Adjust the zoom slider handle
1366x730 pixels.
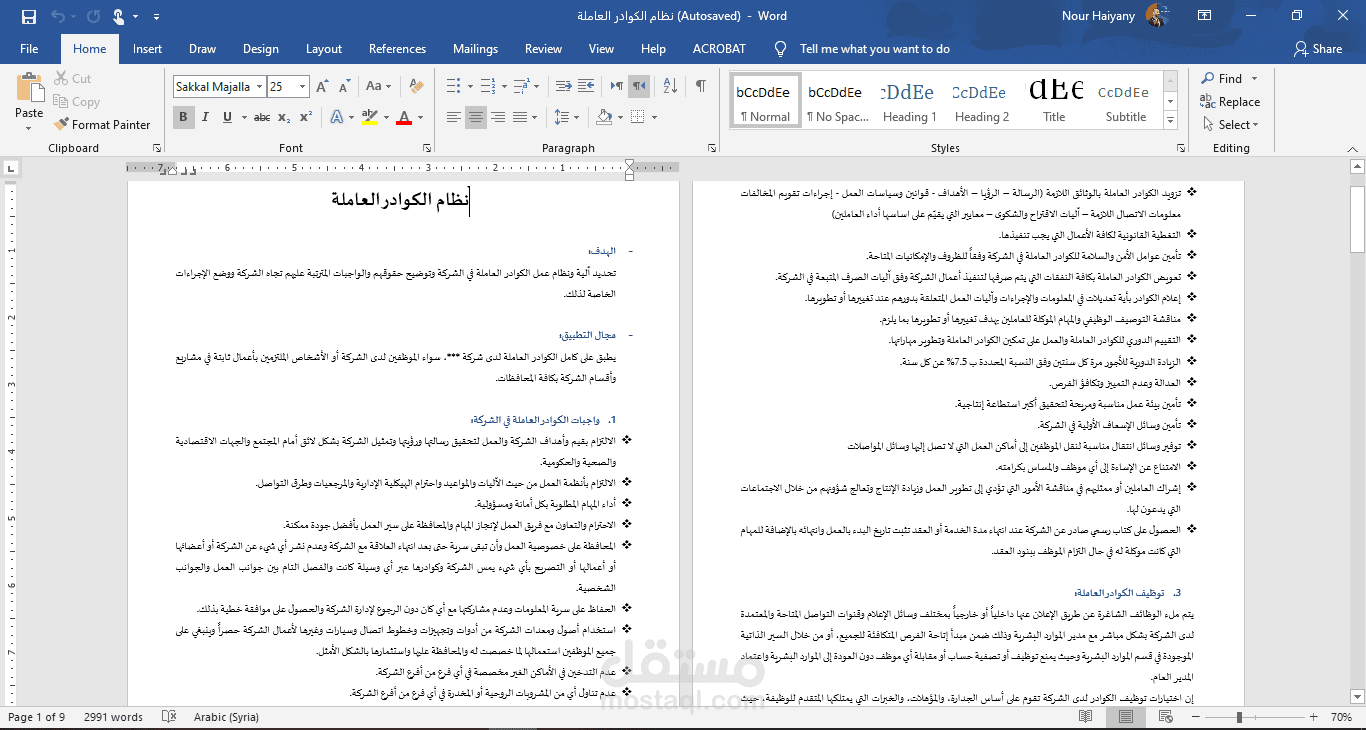pyautogui.click(x=1239, y=717)
